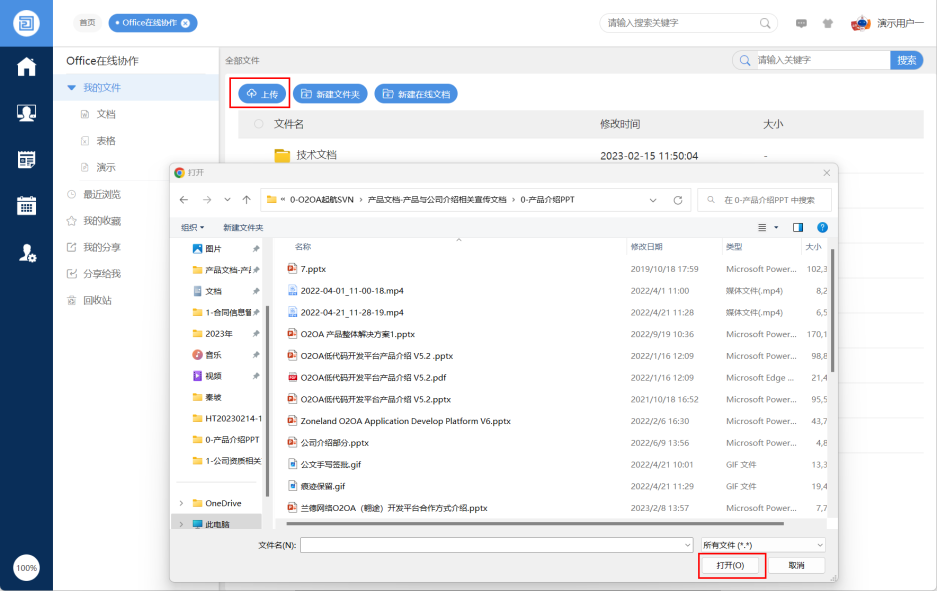Open the 组织 dropdown menu
This screenshot has width=937, height=591.
(192, 228)
